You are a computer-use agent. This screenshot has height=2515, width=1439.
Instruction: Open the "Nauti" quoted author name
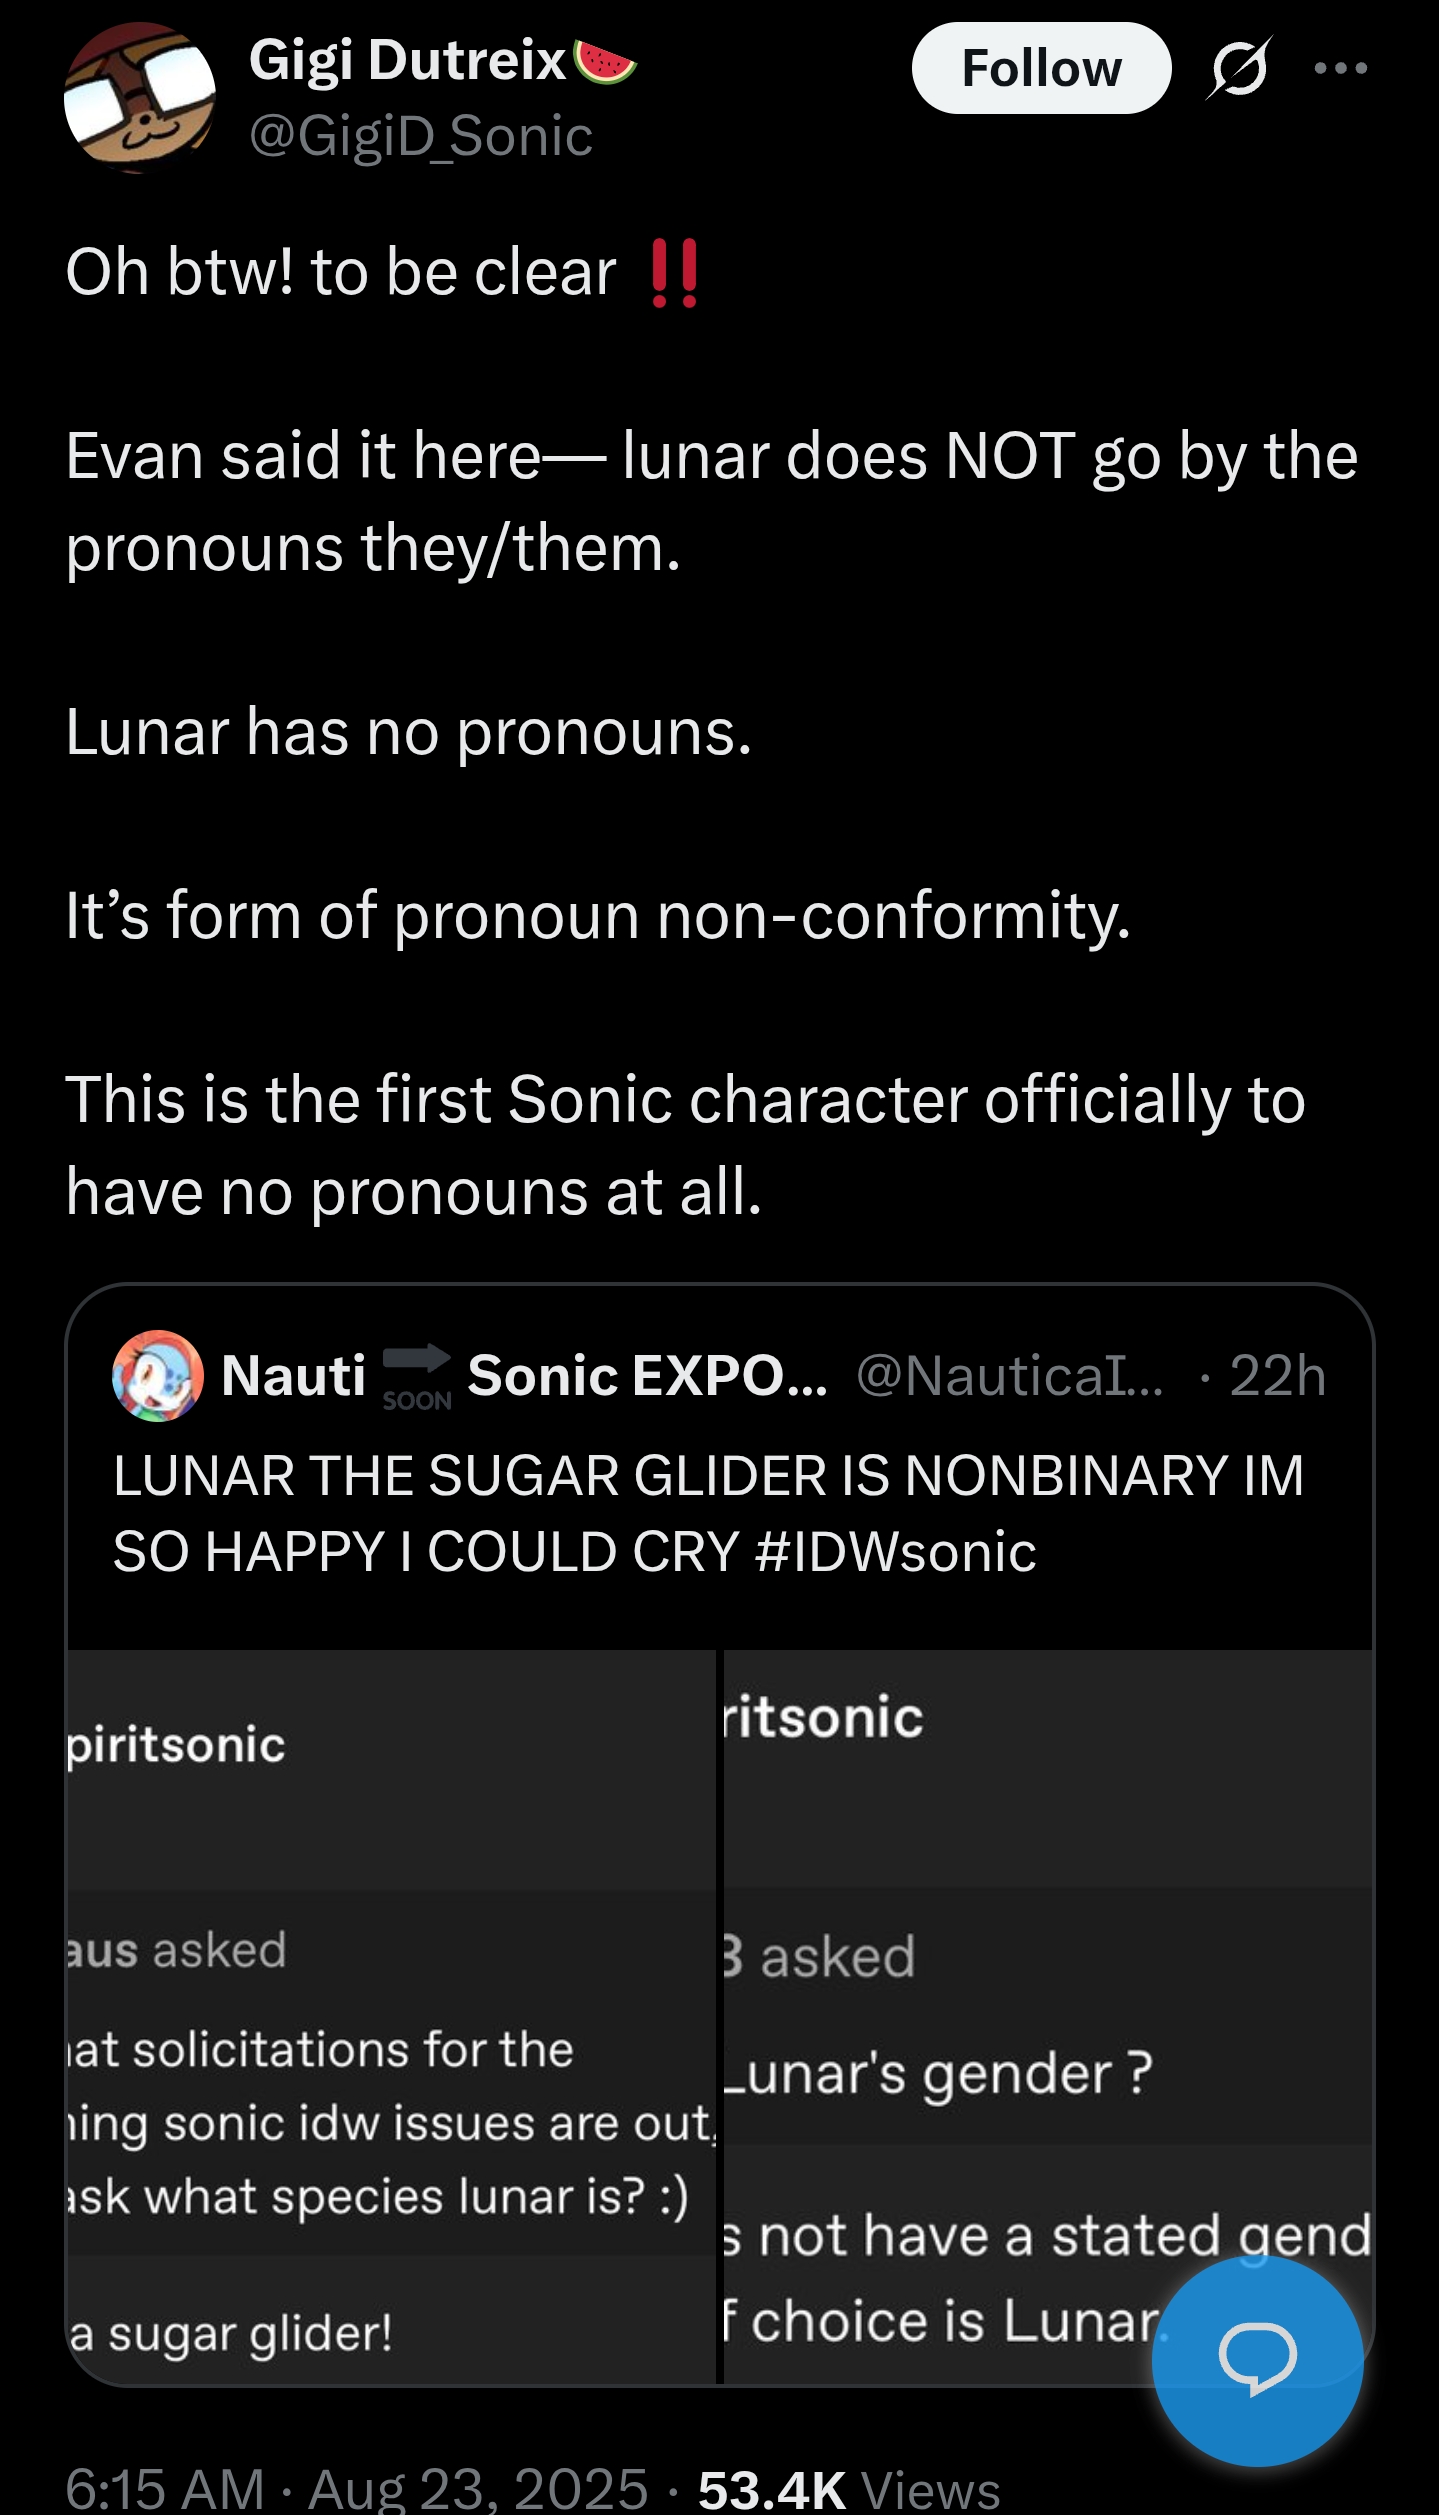[293, 1376]
